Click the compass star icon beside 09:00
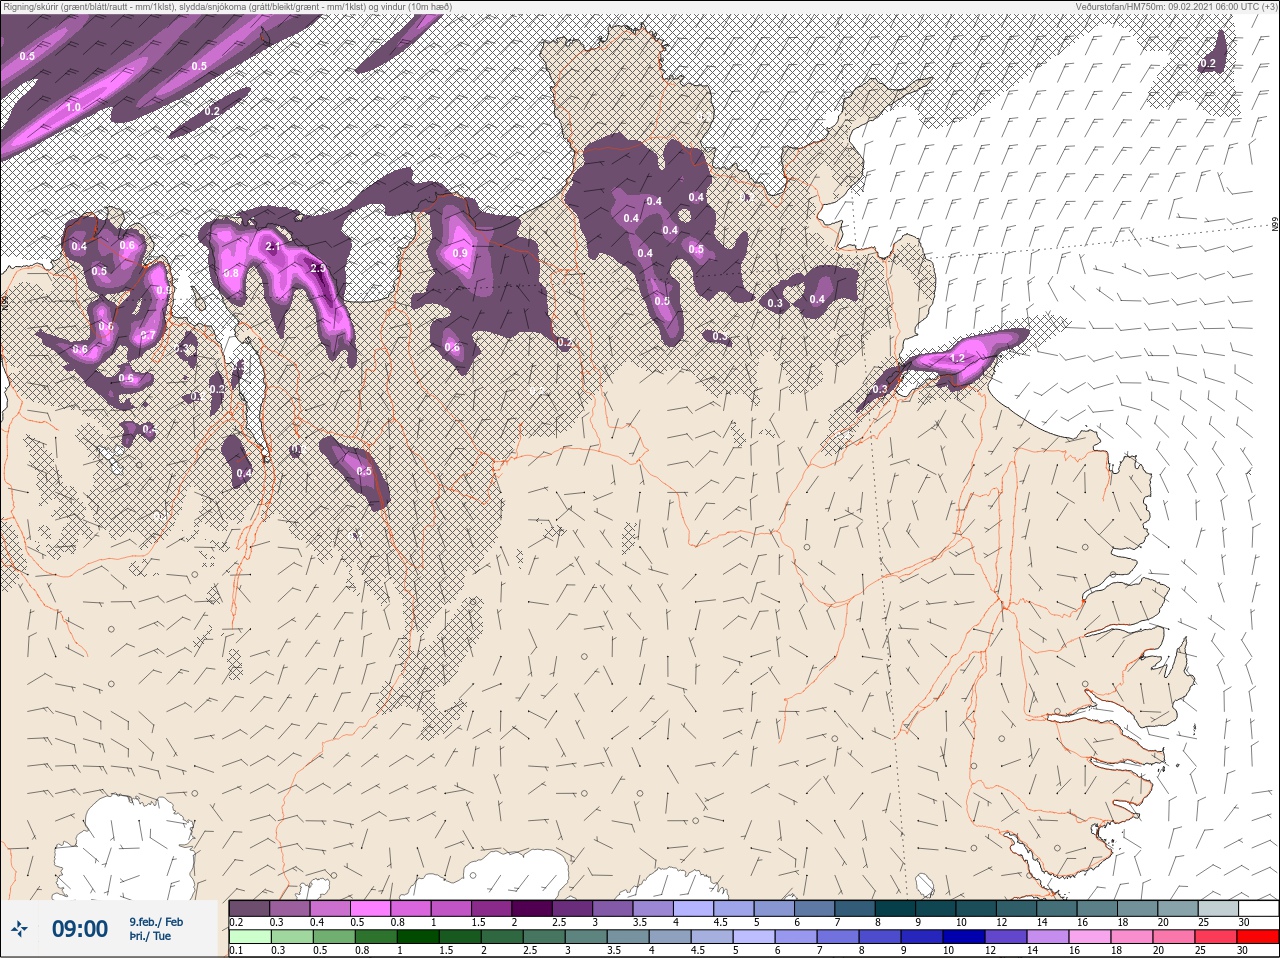The width and height of the screenshot is (1280, 958). pos(19,929)
